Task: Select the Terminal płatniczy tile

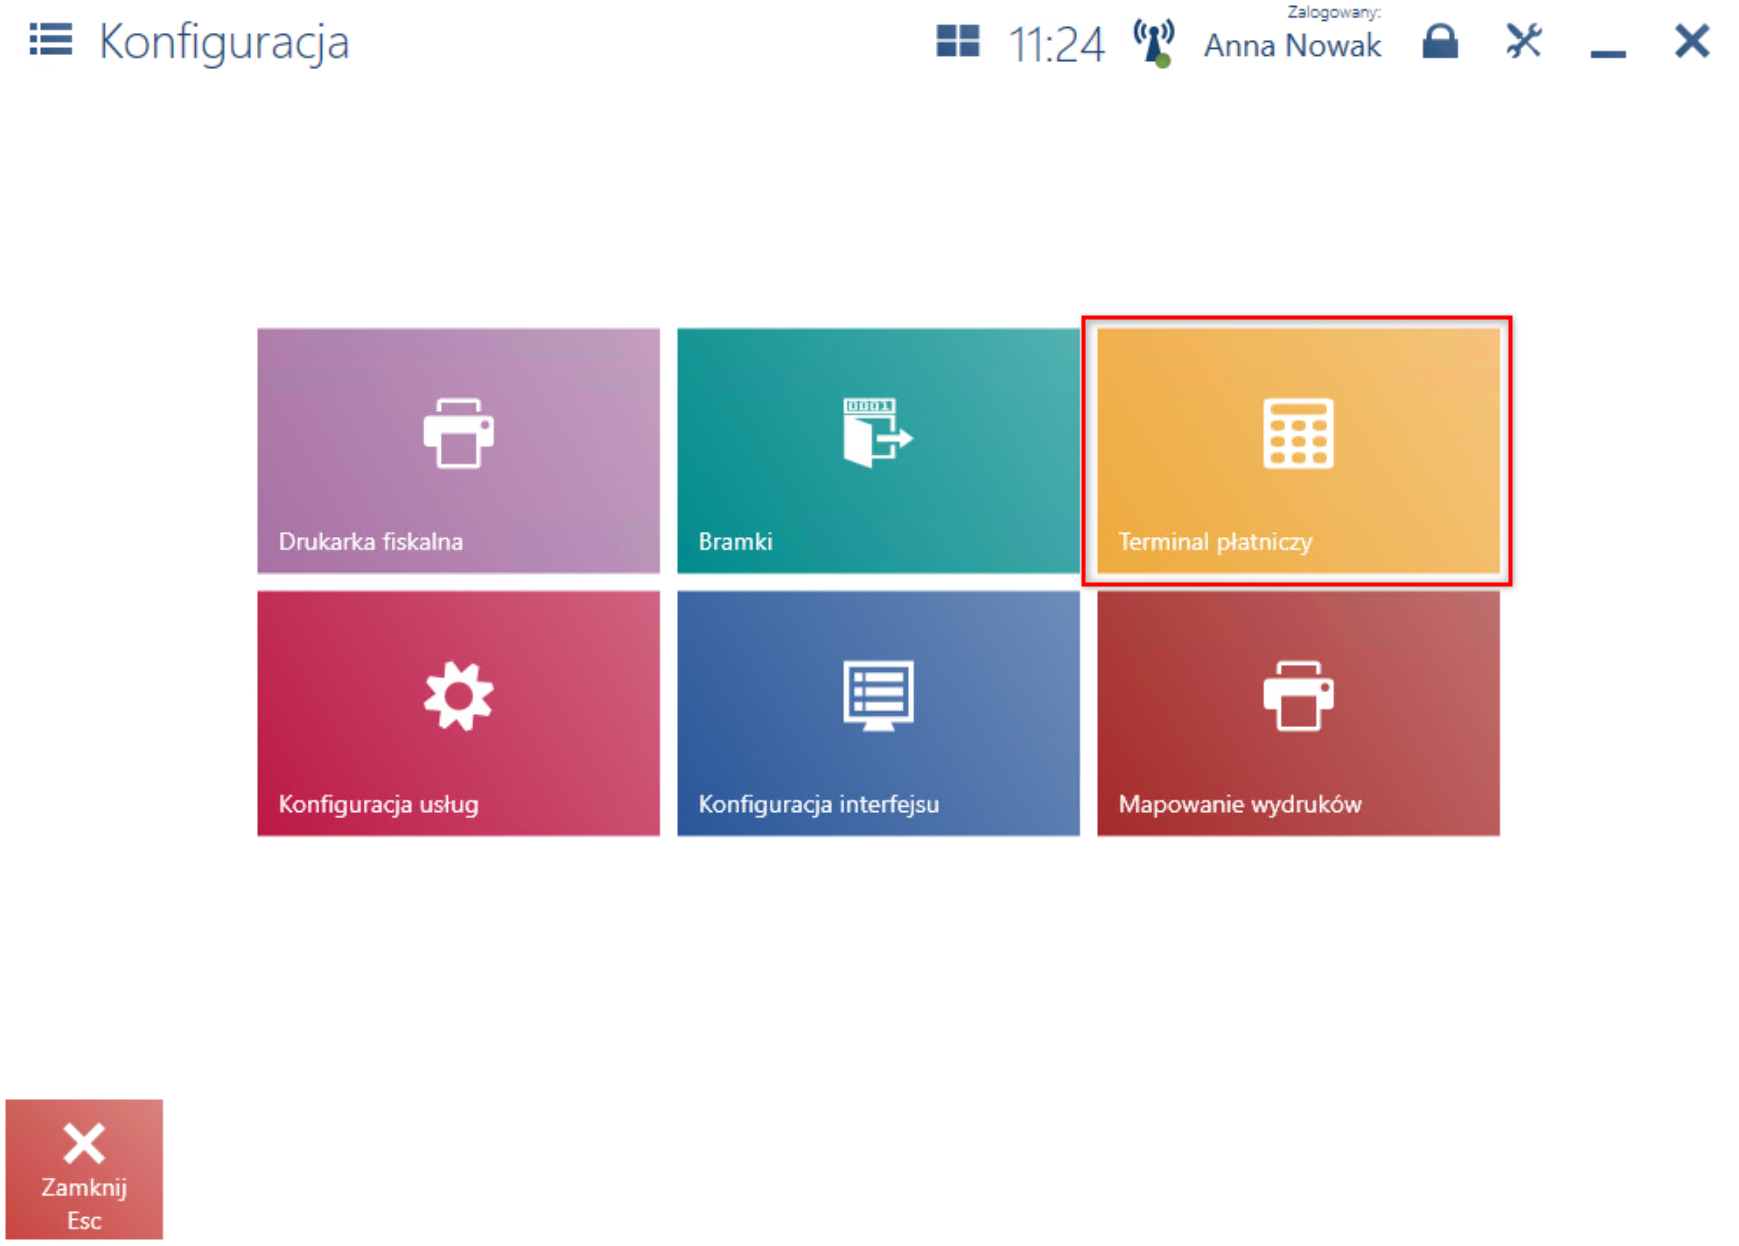Action: pyautogui.click(x=1298, y=450)
